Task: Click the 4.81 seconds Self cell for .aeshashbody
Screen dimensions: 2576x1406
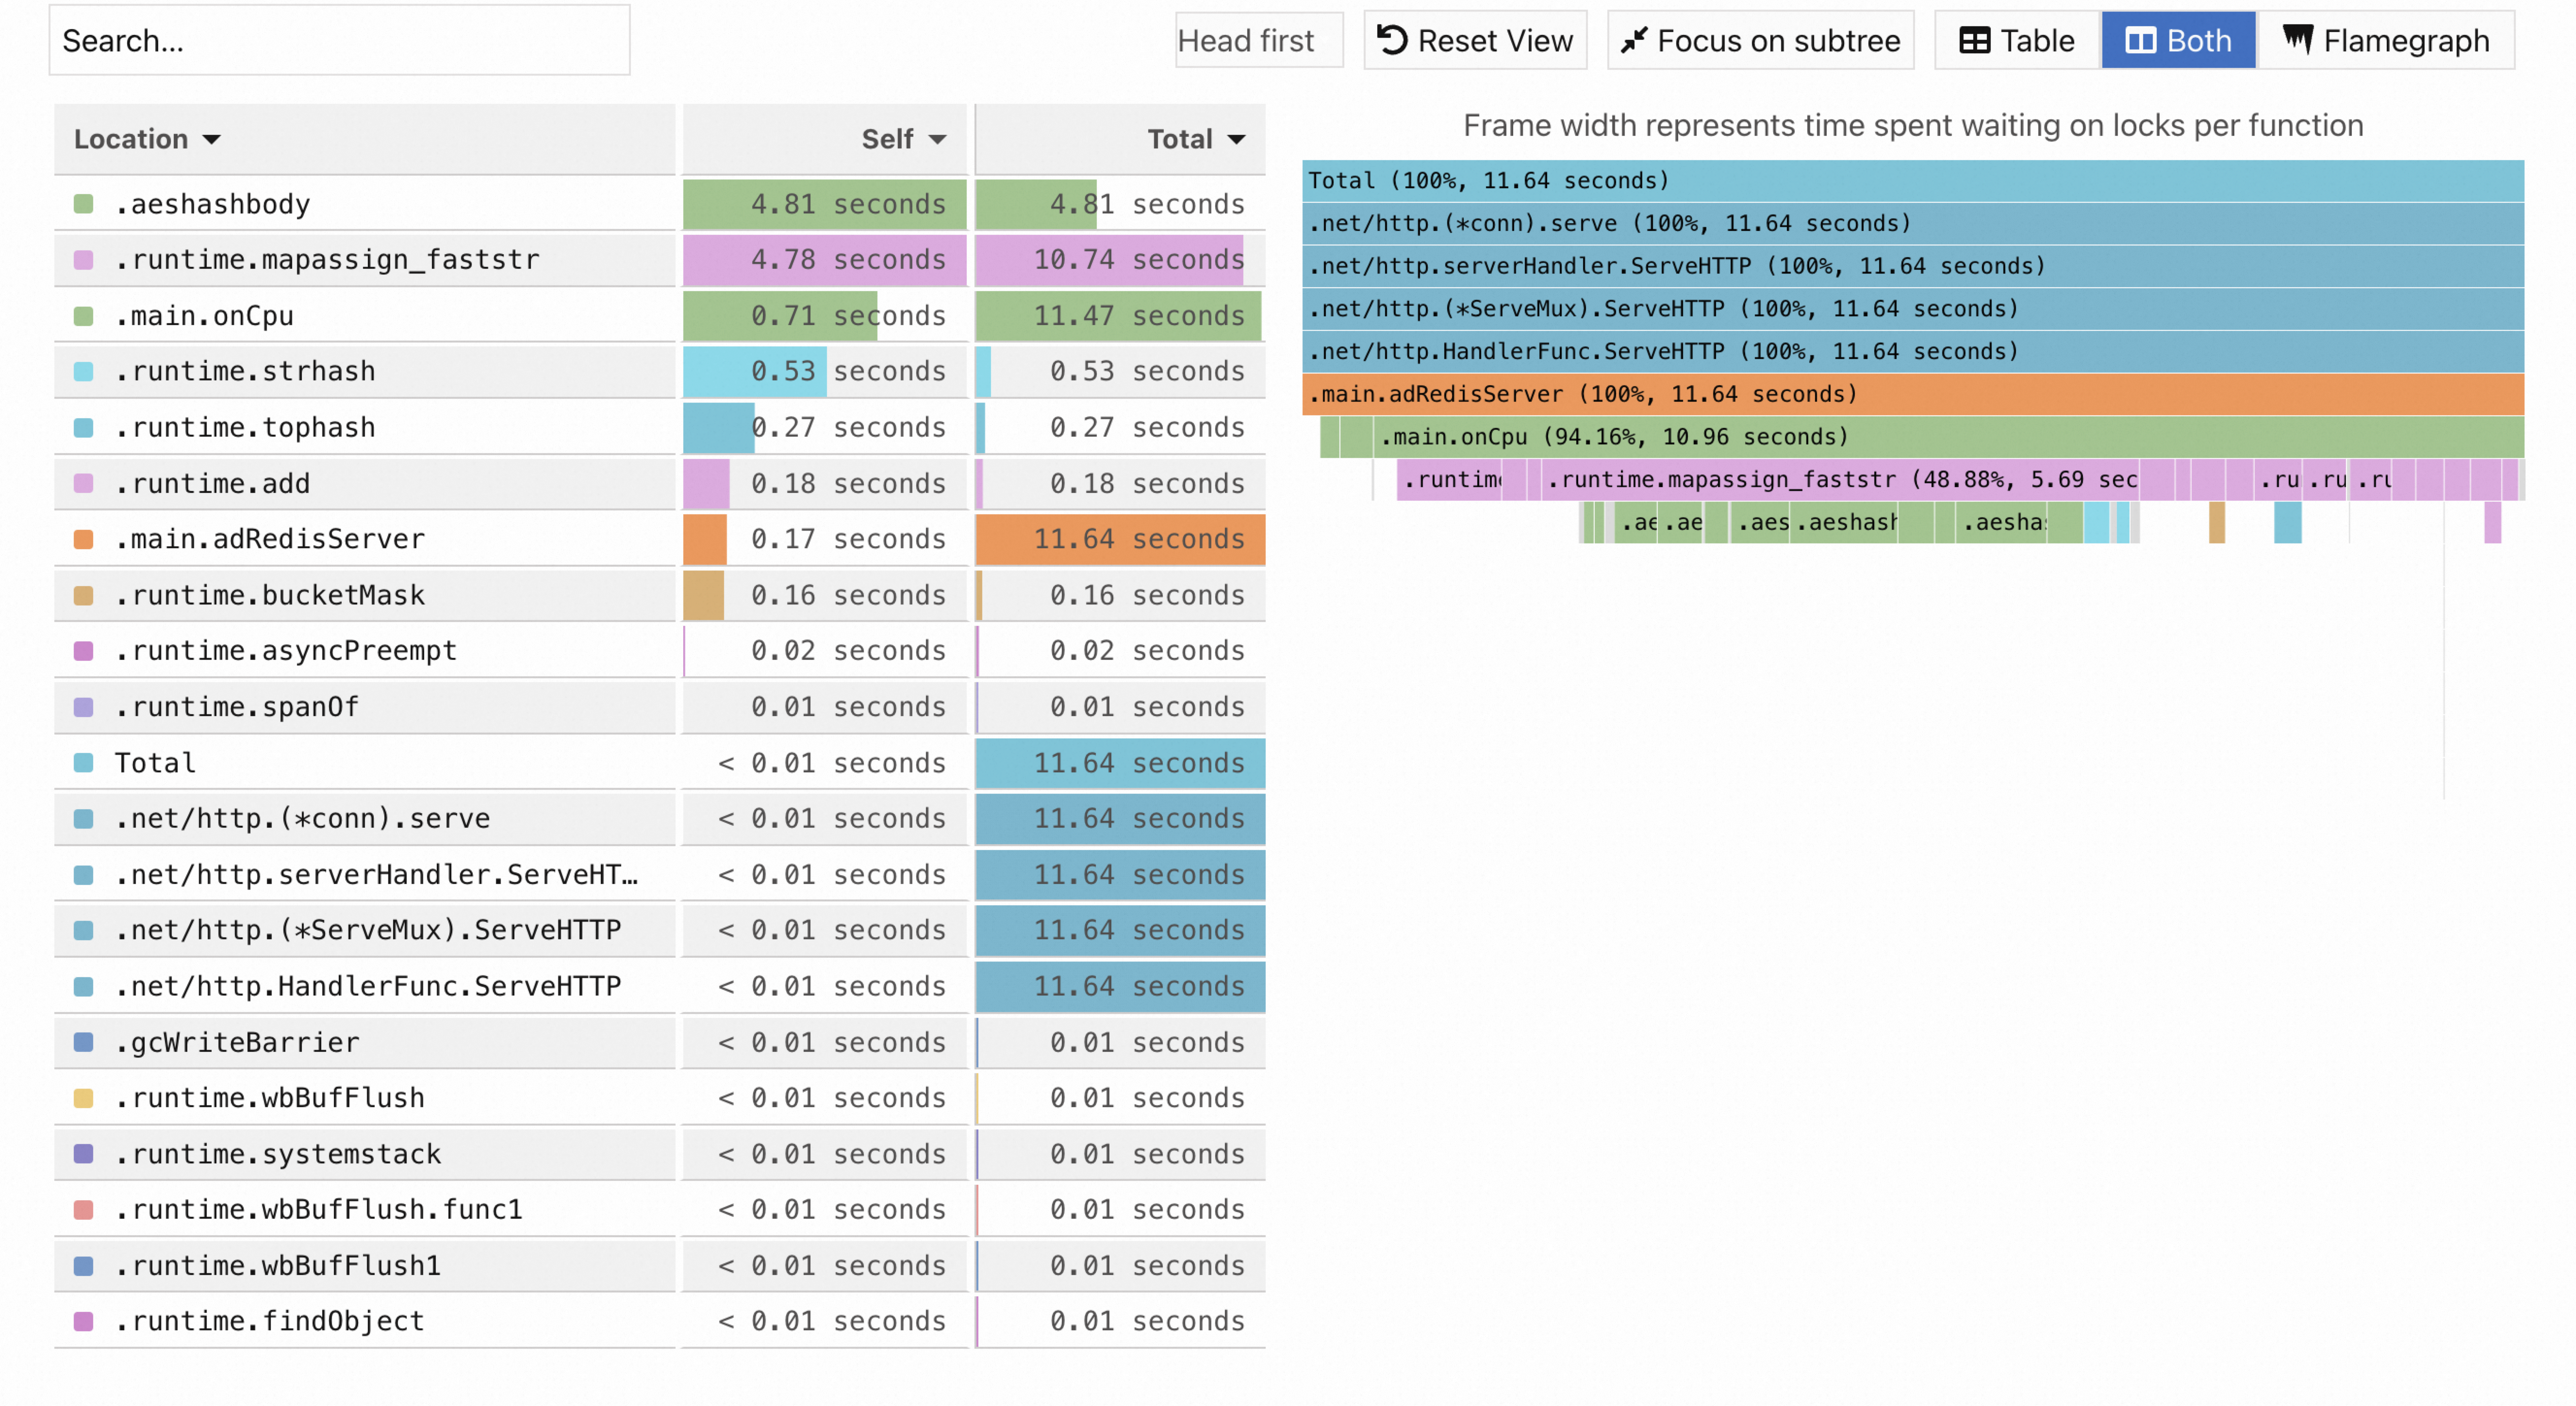Action: point(825,204)
